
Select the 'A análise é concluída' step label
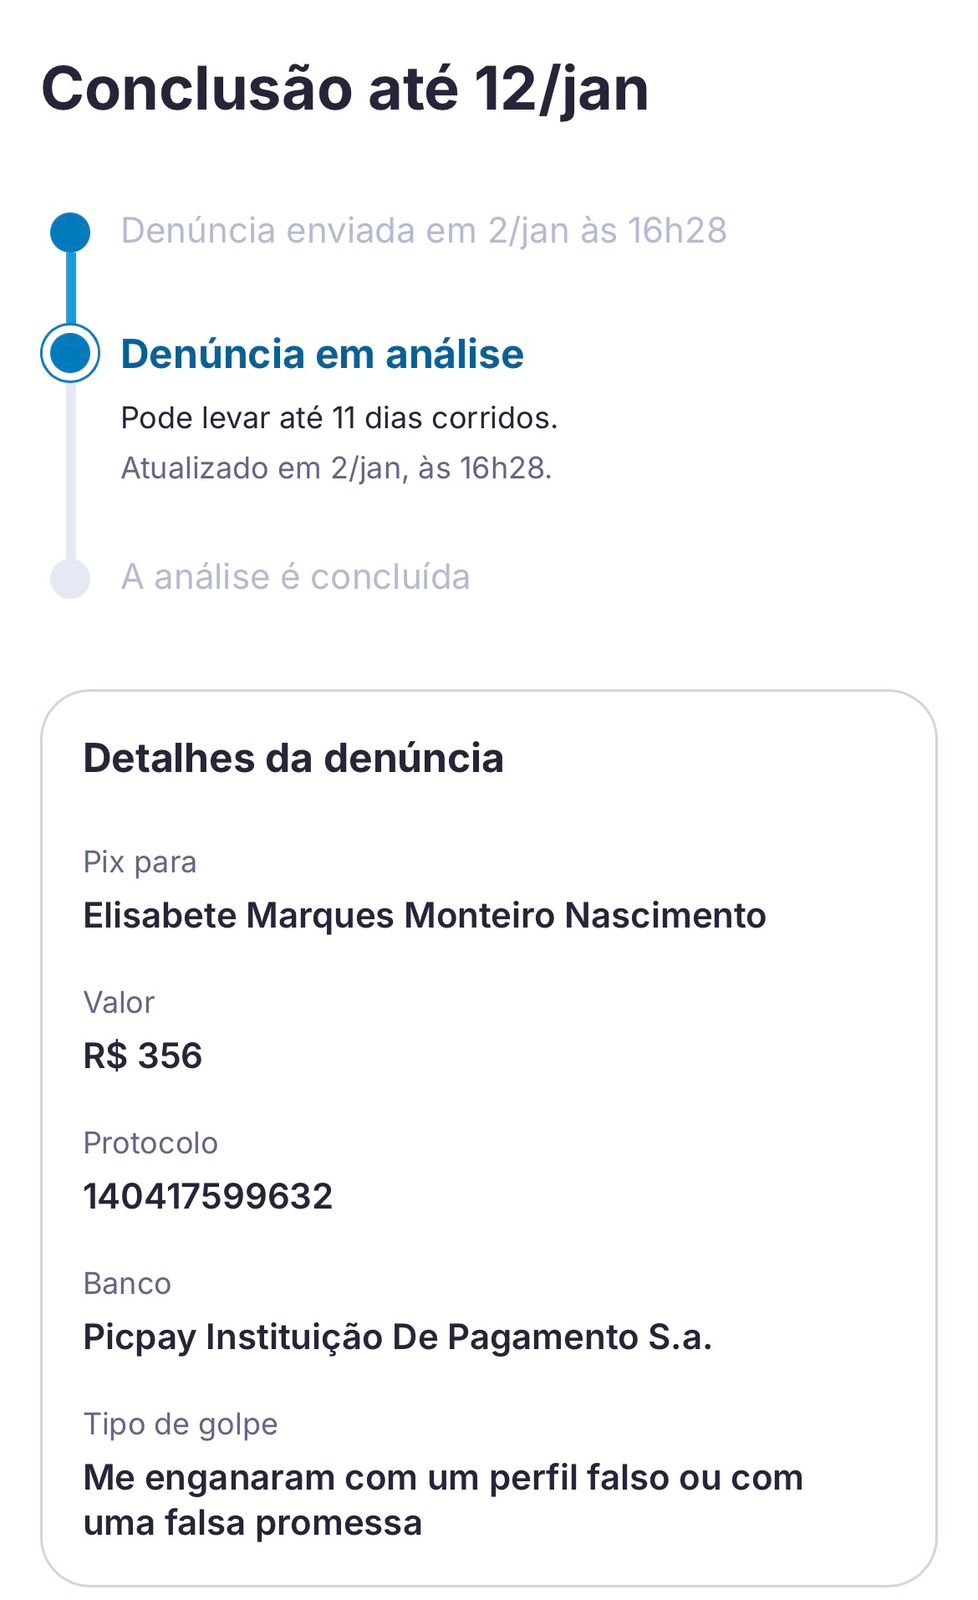tap(295, 577)
